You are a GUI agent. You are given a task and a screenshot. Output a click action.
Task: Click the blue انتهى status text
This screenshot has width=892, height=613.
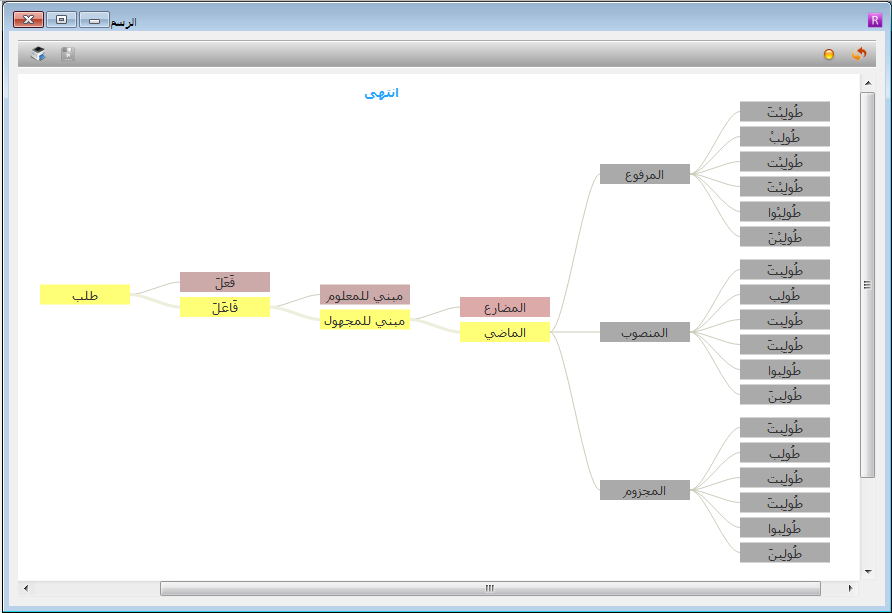coord(382,93)
